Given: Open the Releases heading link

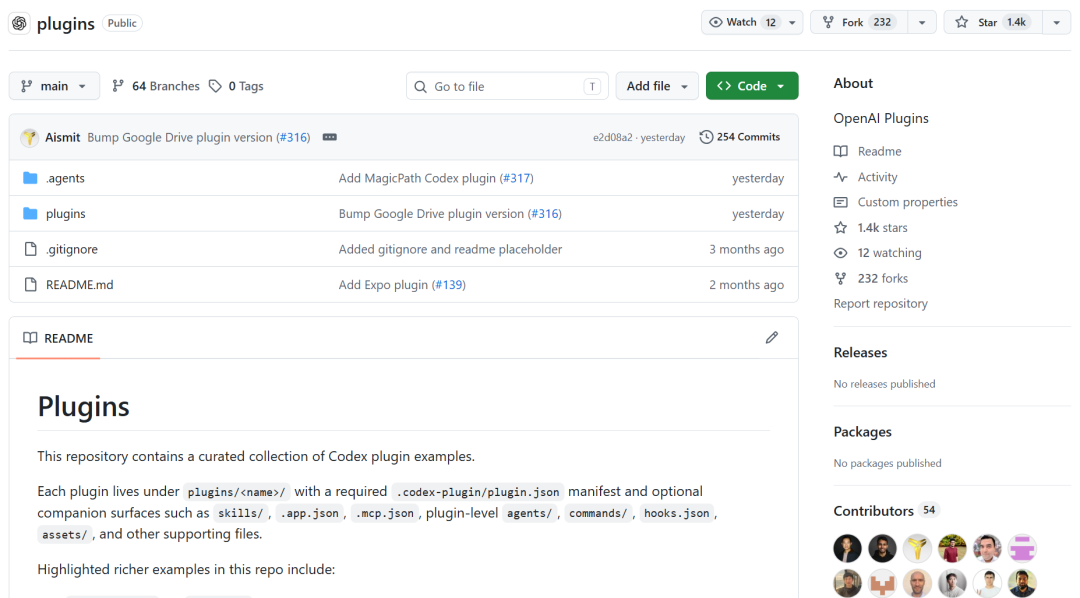Looking at the screenshot, I should tap(860, 353).
